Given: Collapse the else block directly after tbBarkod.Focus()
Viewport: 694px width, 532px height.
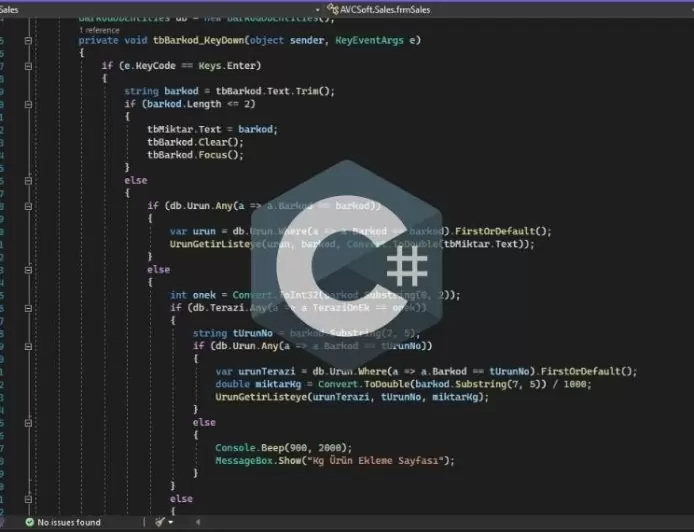Looking at the screenshot, I should pyautogui.click(x=28, y=181).
